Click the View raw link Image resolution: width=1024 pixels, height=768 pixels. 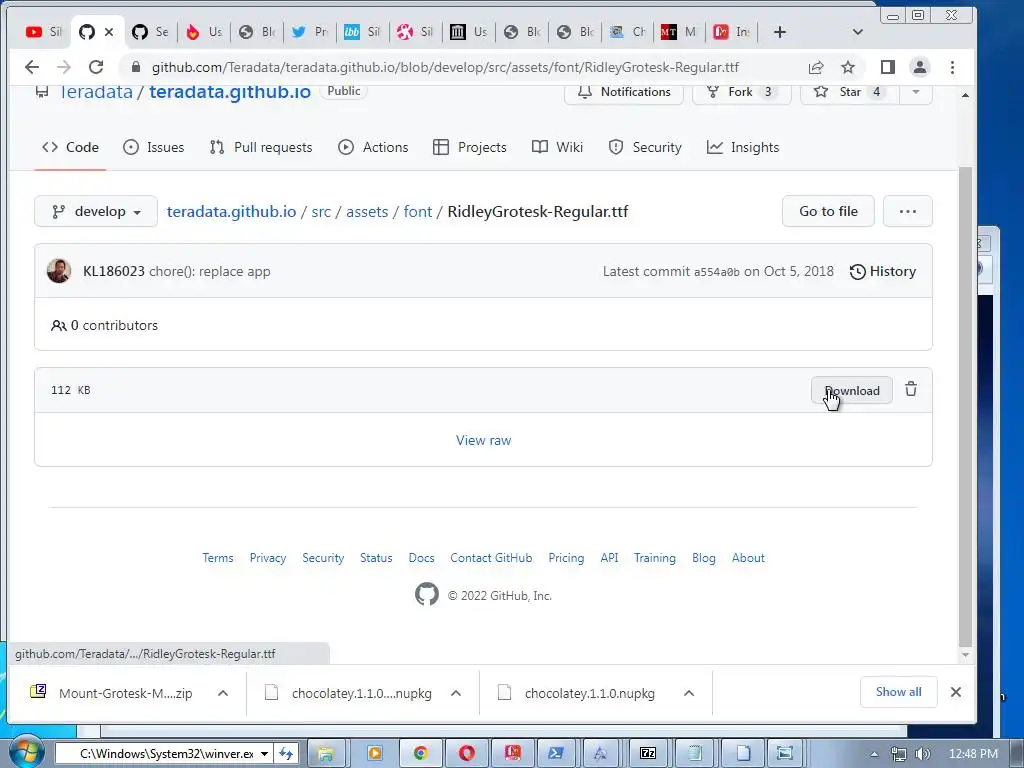coord(483,440)
